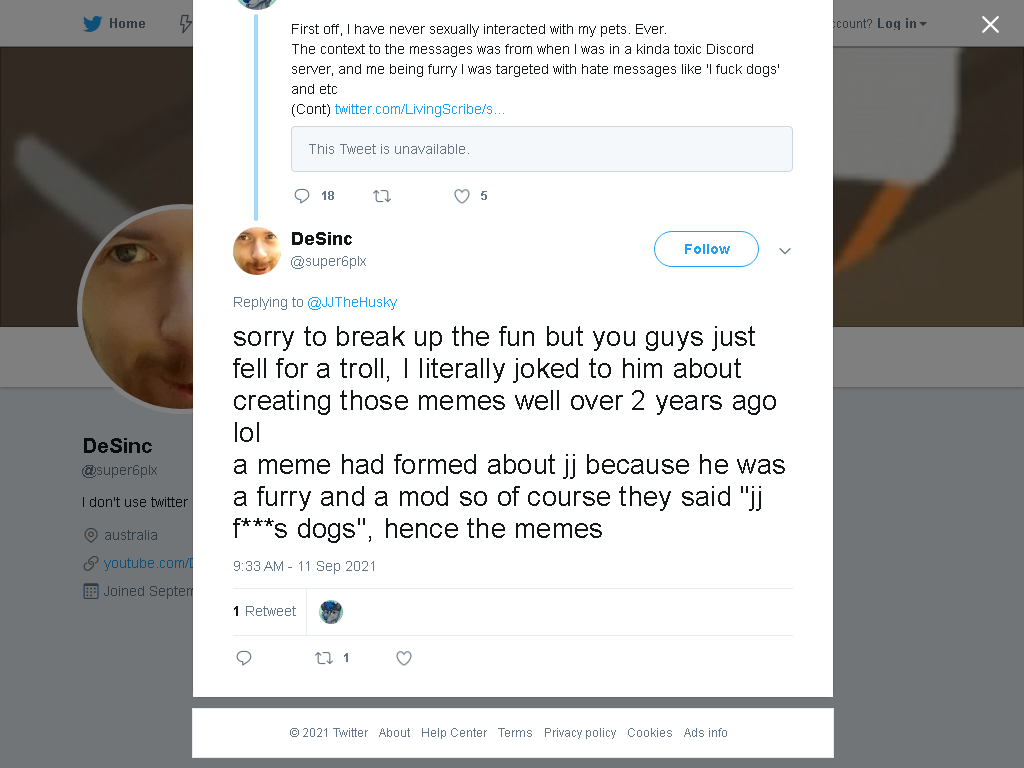View the 1 Retweet list
Viewport: 1024px width, 768px height.
click(x=264, y=611)
